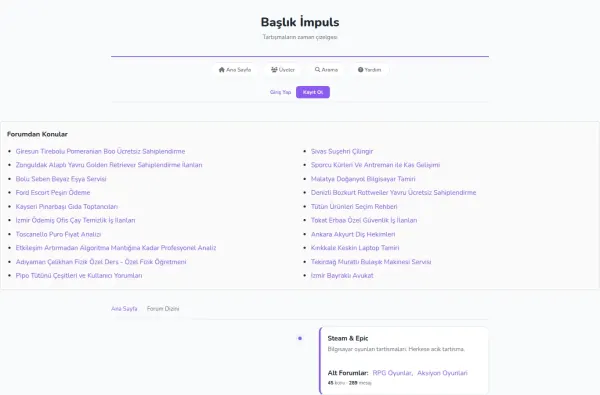Open Malatya Doğanyol Bilgisayar Tamiri topic
Viewport: 600px width, 395px height.
363,179
